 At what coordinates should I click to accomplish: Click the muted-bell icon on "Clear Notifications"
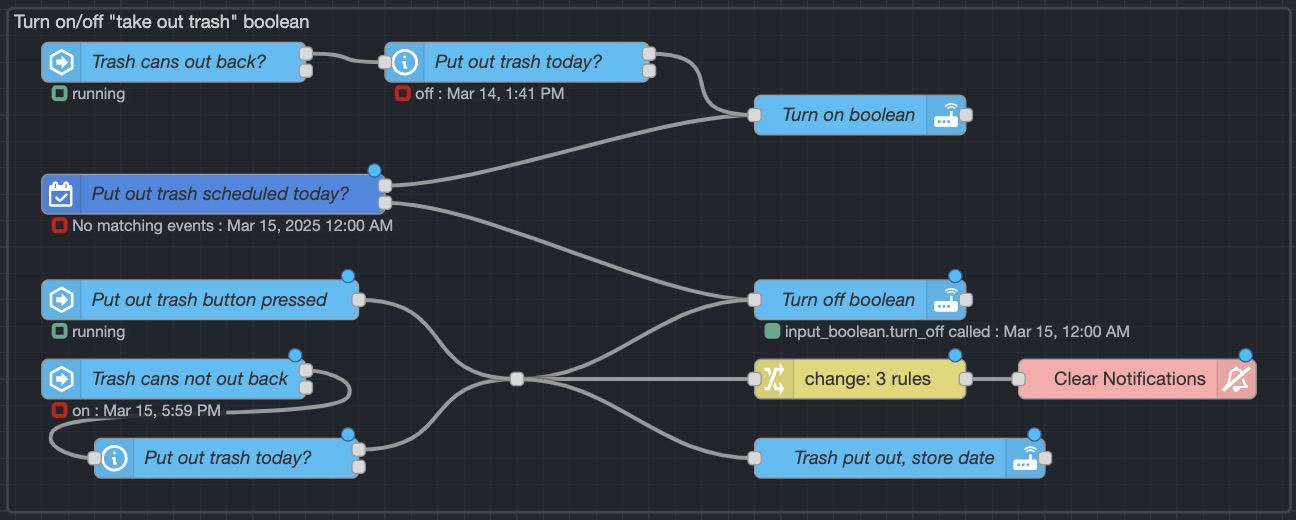[x=1236, y=379]
